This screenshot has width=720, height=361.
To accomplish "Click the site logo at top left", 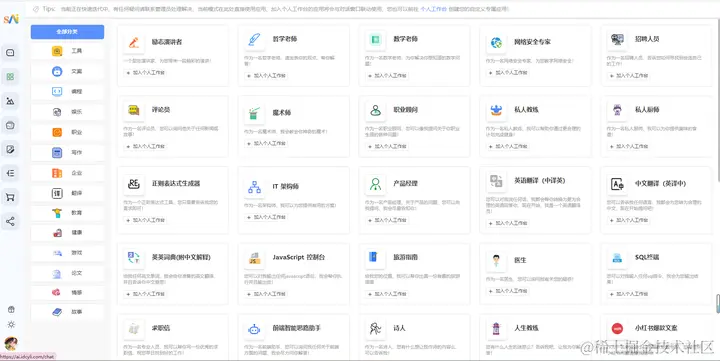I will click(11, 19).
